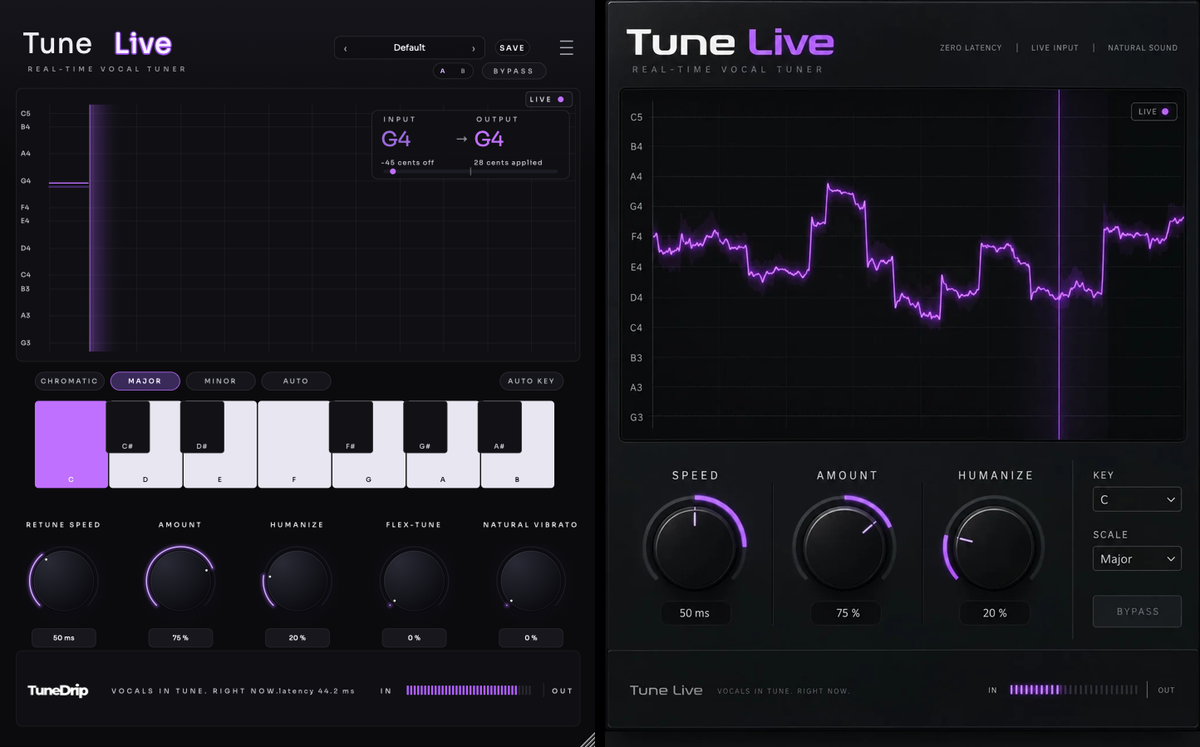Go to previous preset with left chevron
Screen dimensions: 1200x747
coord(346,48)
